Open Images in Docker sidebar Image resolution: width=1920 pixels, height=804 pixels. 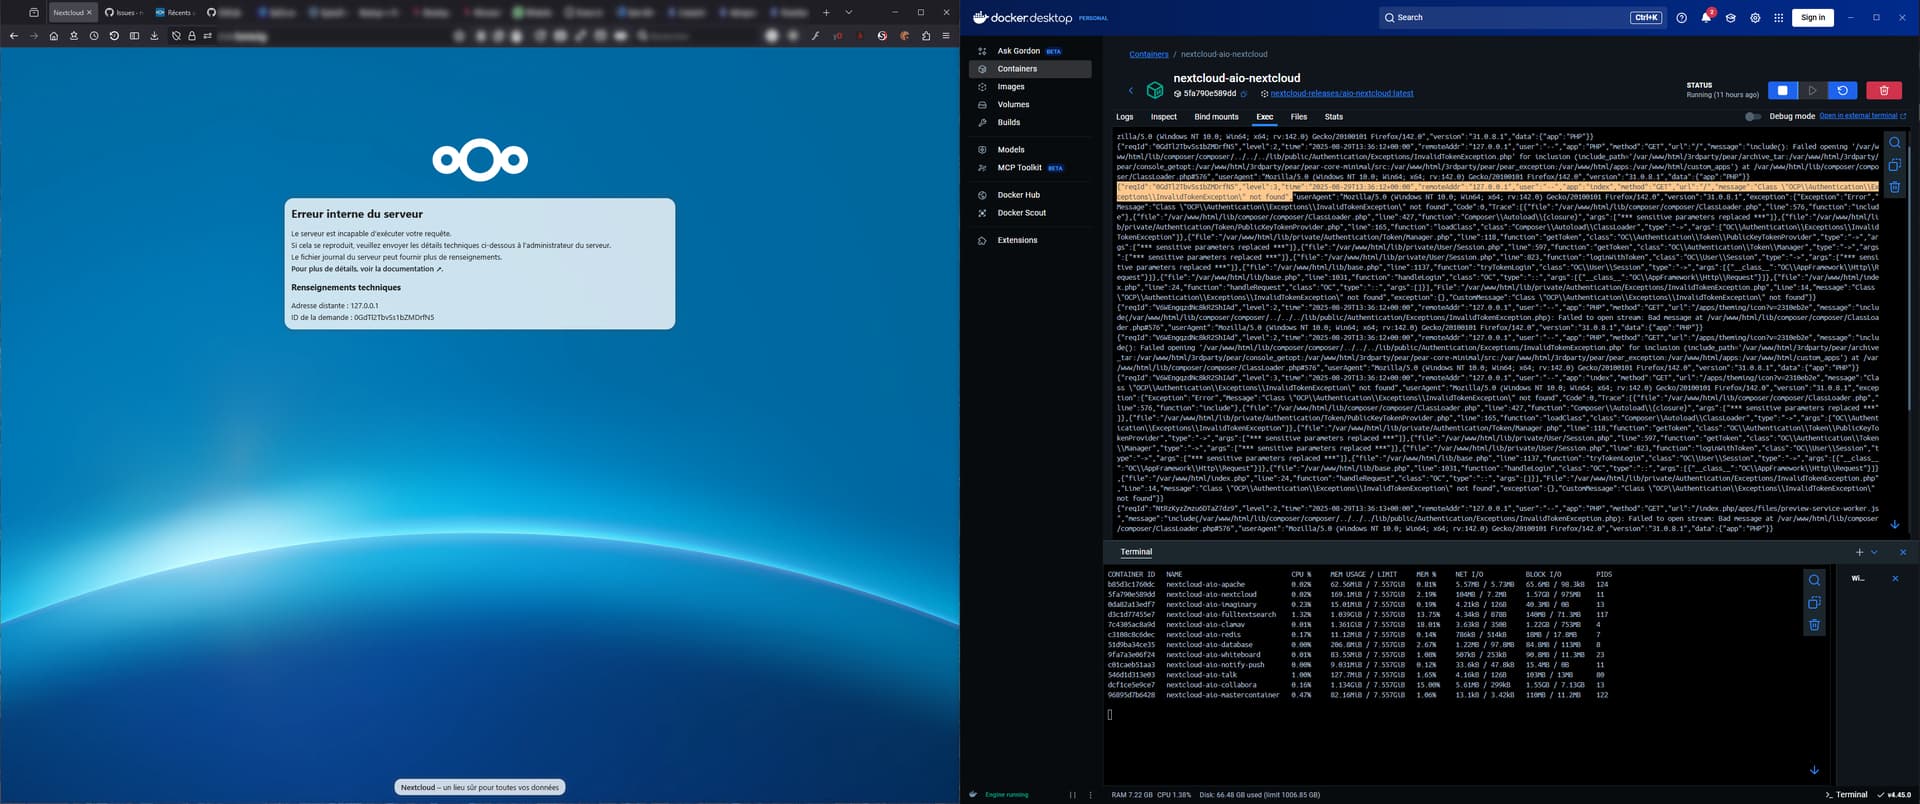[x=1030, y=87]
